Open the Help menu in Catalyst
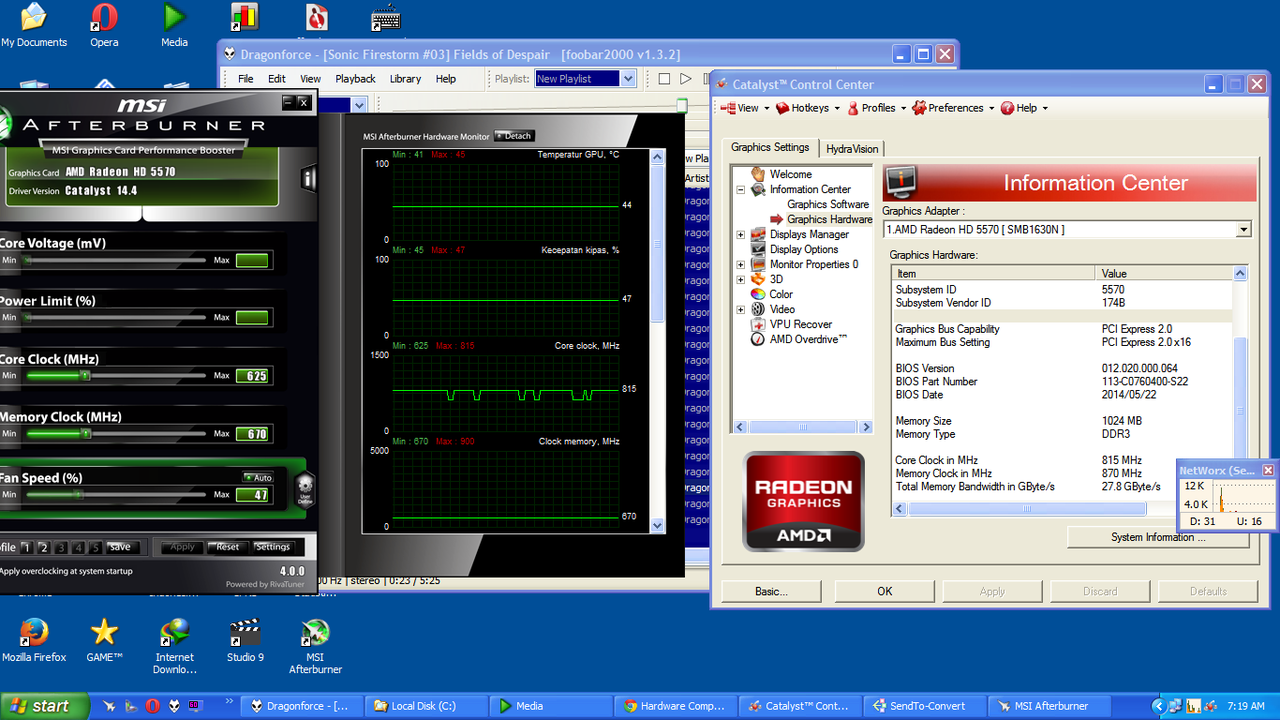This screenshot has height=720, width=1280. (x=1025, y=108)
